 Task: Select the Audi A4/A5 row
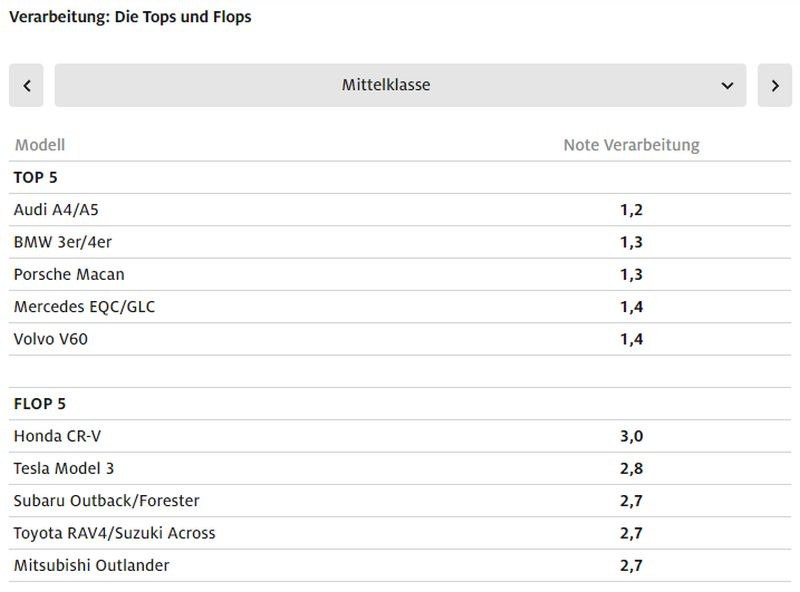[56, 210]
